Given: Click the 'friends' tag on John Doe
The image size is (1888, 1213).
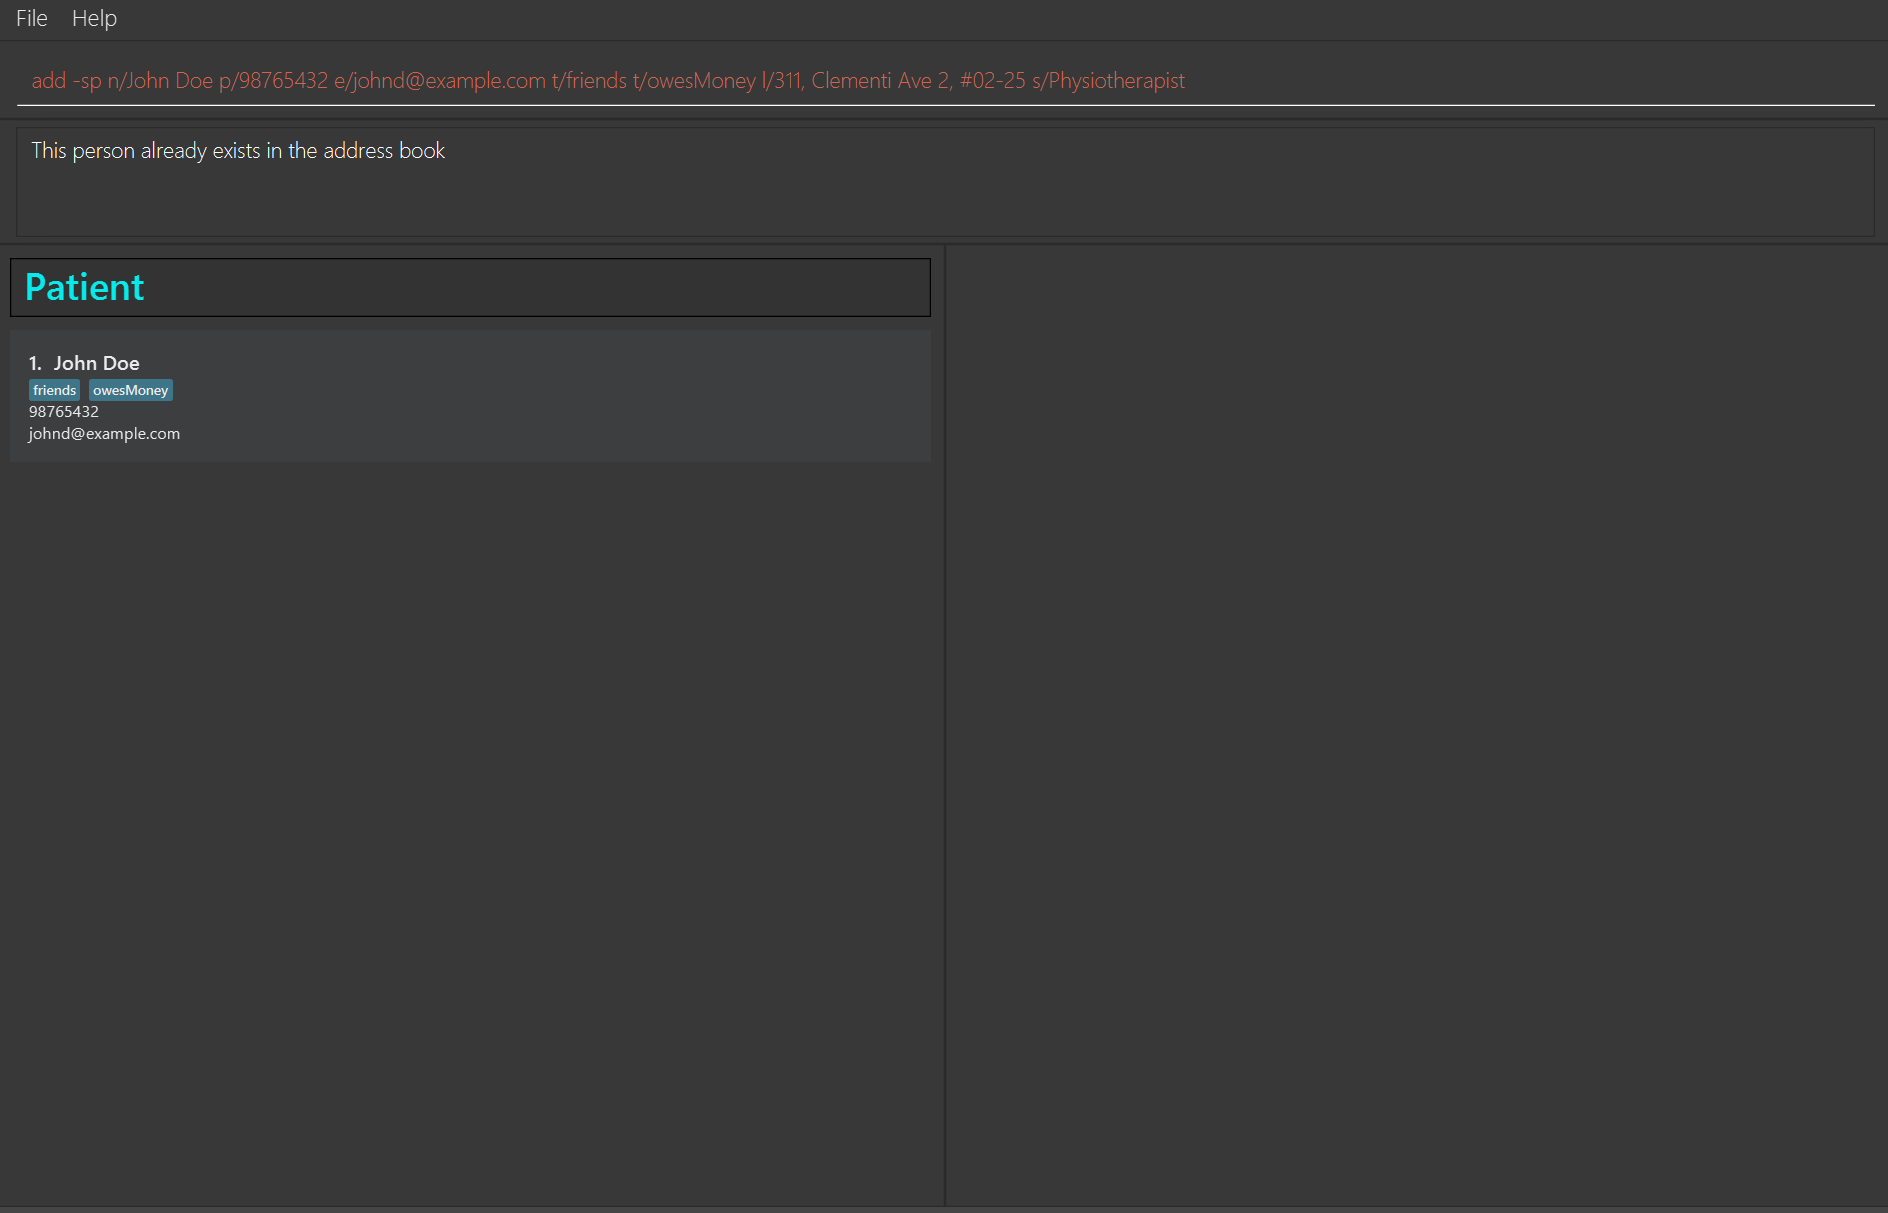Looking at the screenshot, I should [54, 390].
